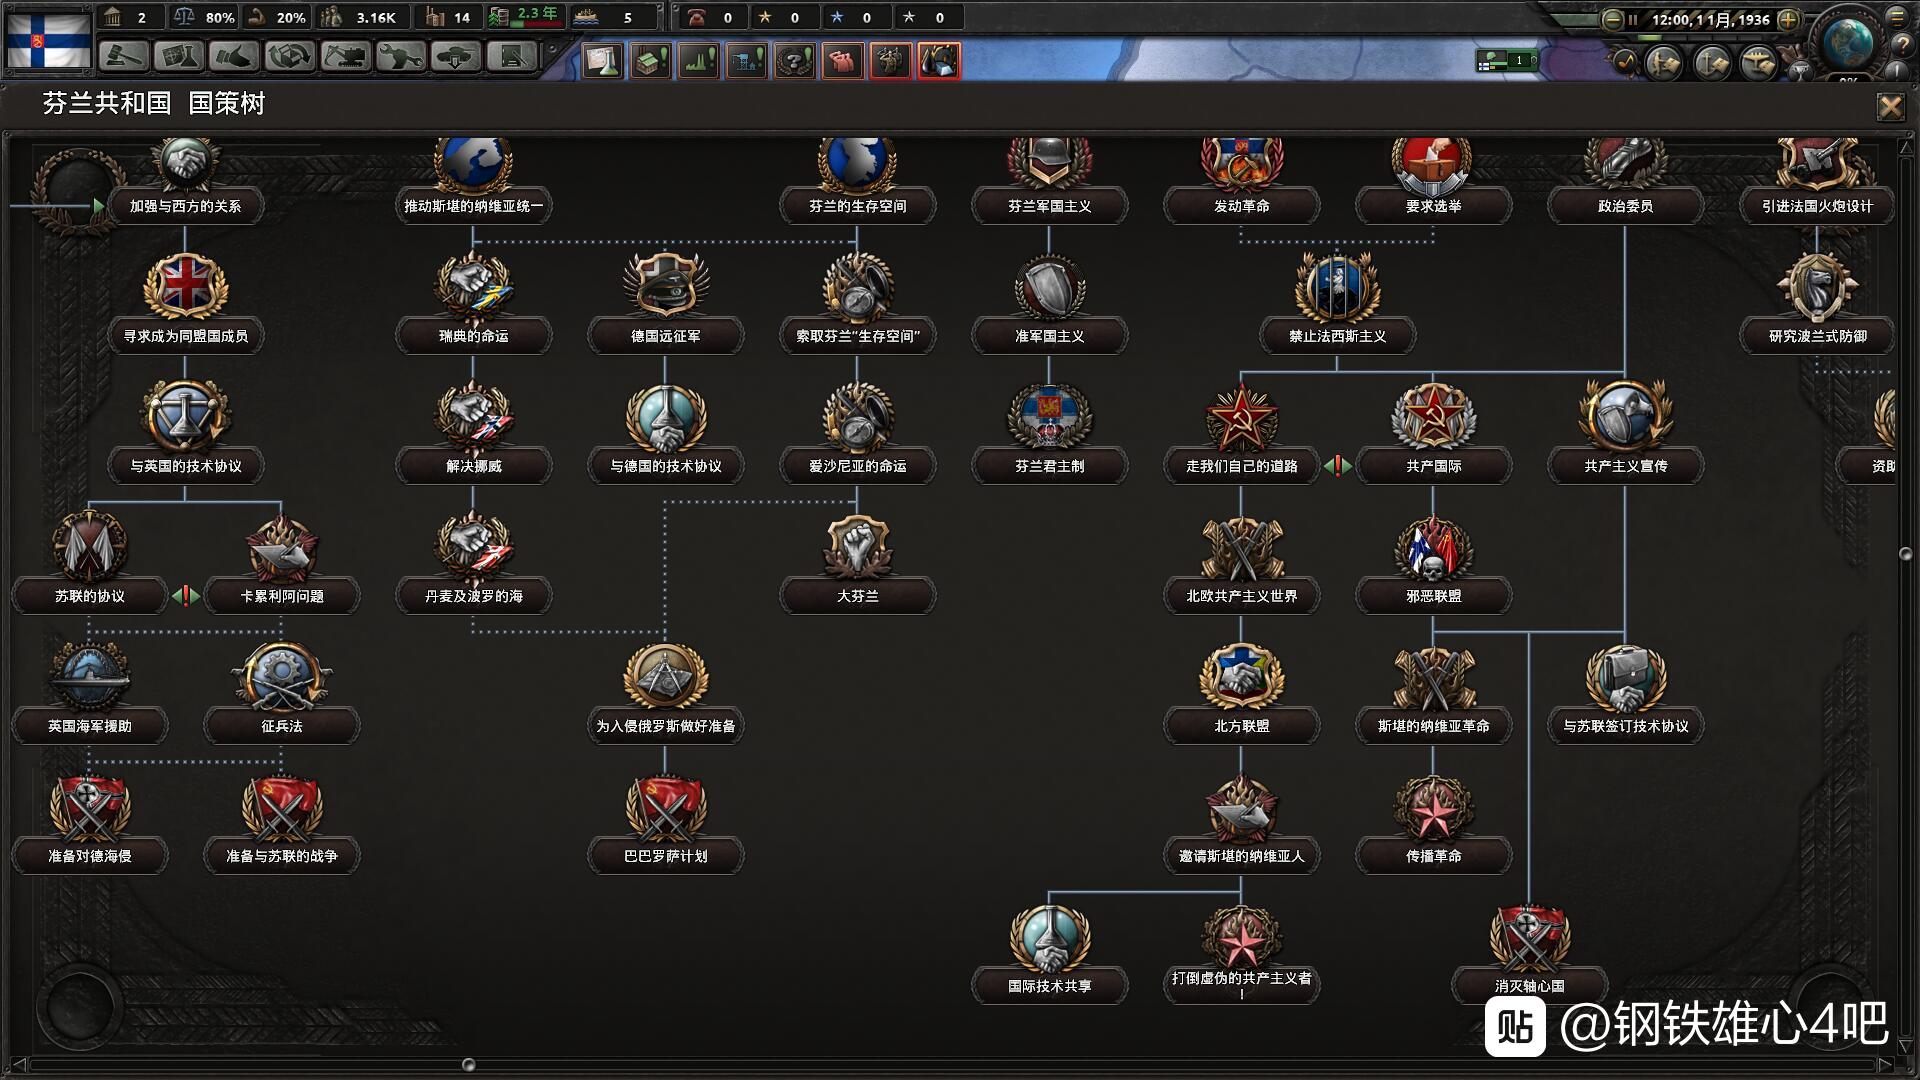
Task: Click the fuel 2.3年 indicator
Action: point(525,16)
